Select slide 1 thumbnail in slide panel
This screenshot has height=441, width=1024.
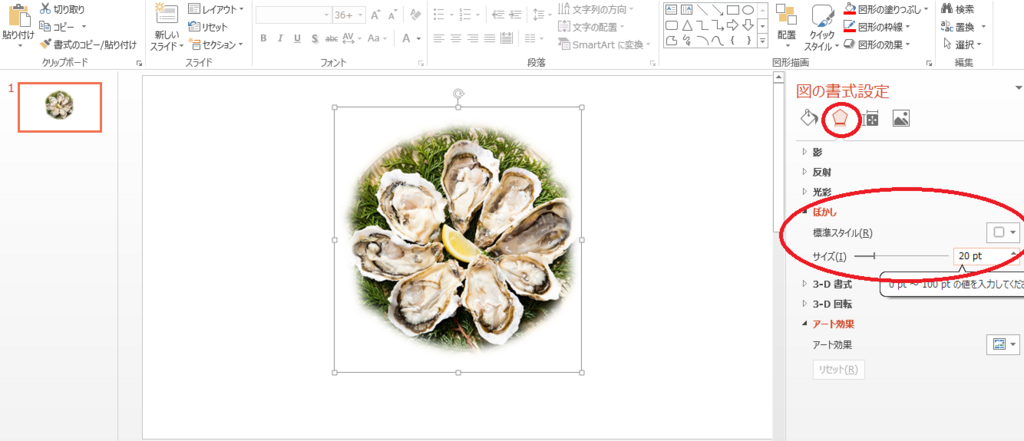pos(59,106)
